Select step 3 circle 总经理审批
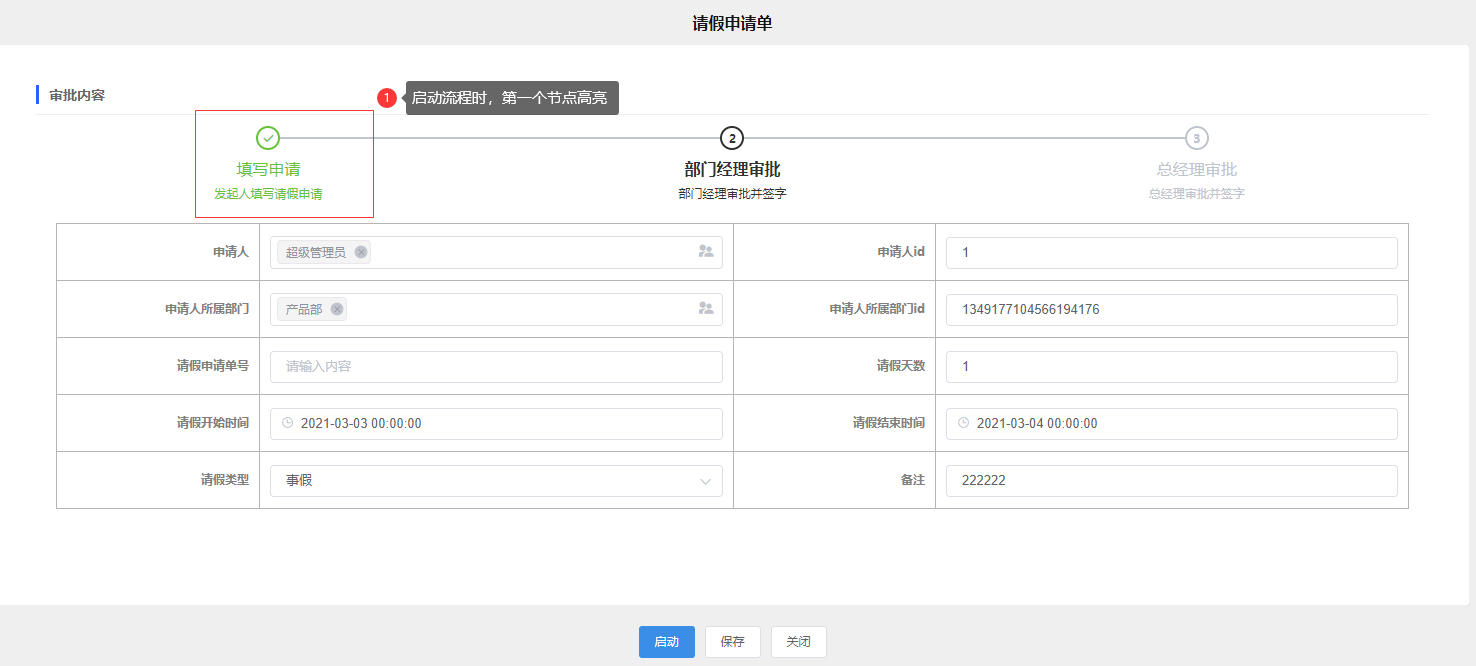The image size is (1476, 666). (1197, 138)
